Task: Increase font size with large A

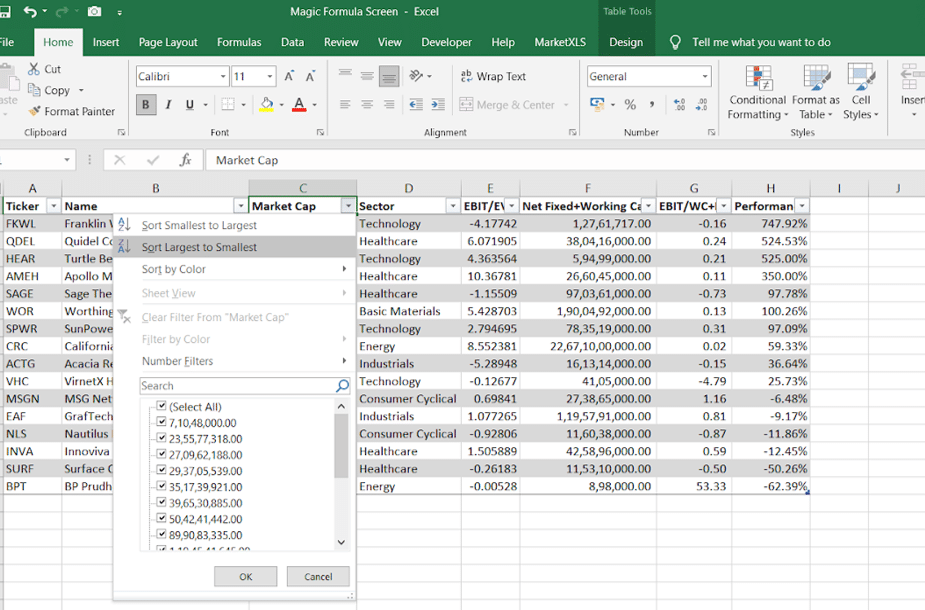Action: tap(289, 76)
